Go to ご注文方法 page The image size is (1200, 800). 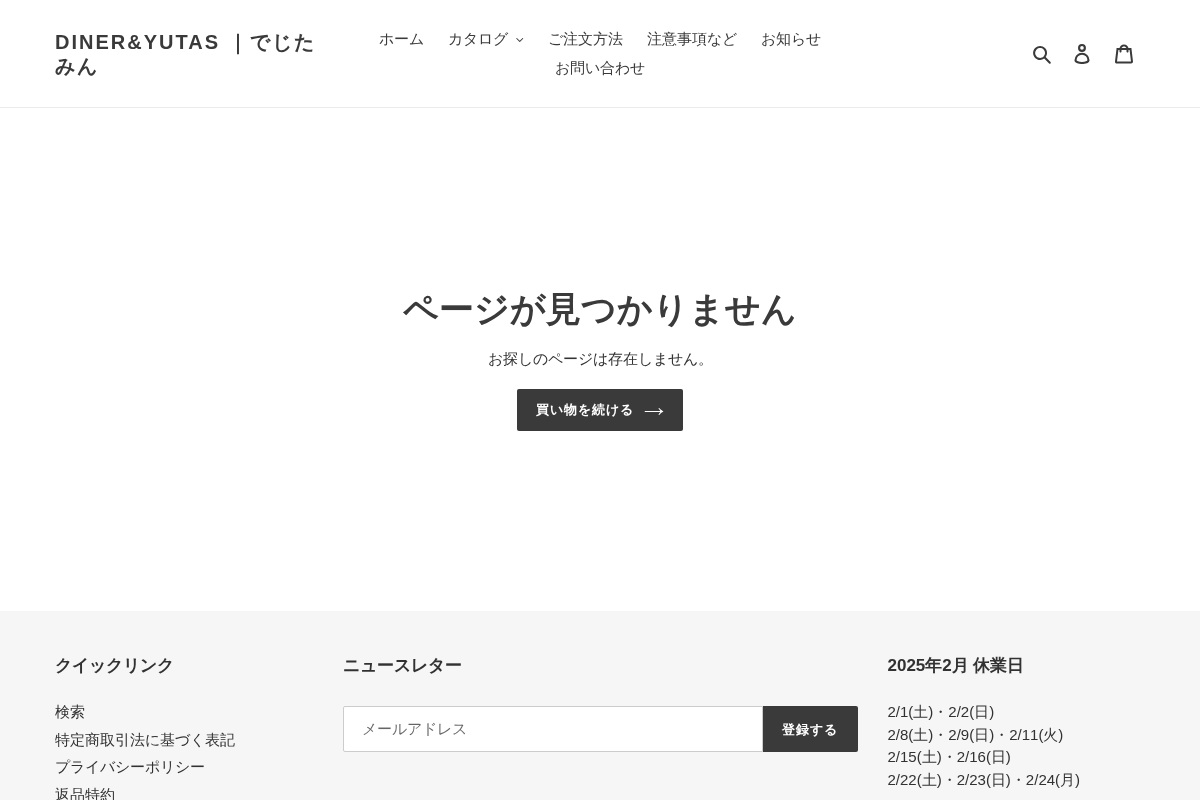[586, 40]
